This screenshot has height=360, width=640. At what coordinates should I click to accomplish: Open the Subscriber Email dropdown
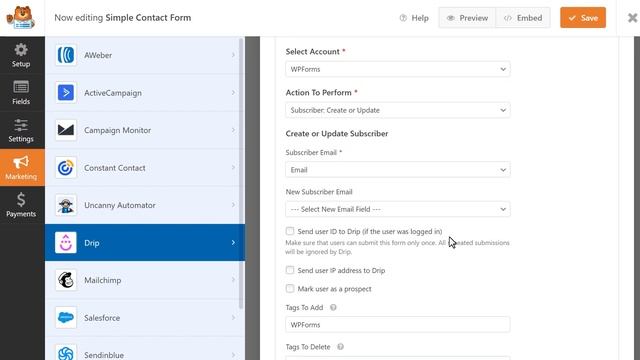[398, 170]
